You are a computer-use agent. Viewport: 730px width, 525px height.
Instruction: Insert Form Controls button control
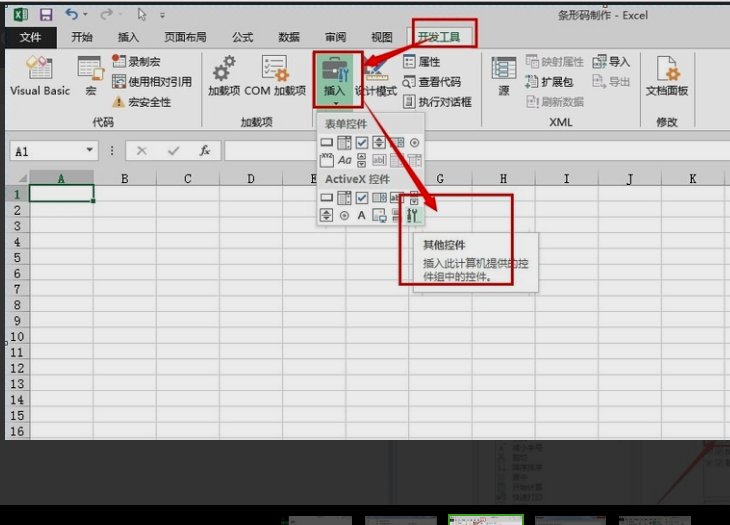coord(327,142)
